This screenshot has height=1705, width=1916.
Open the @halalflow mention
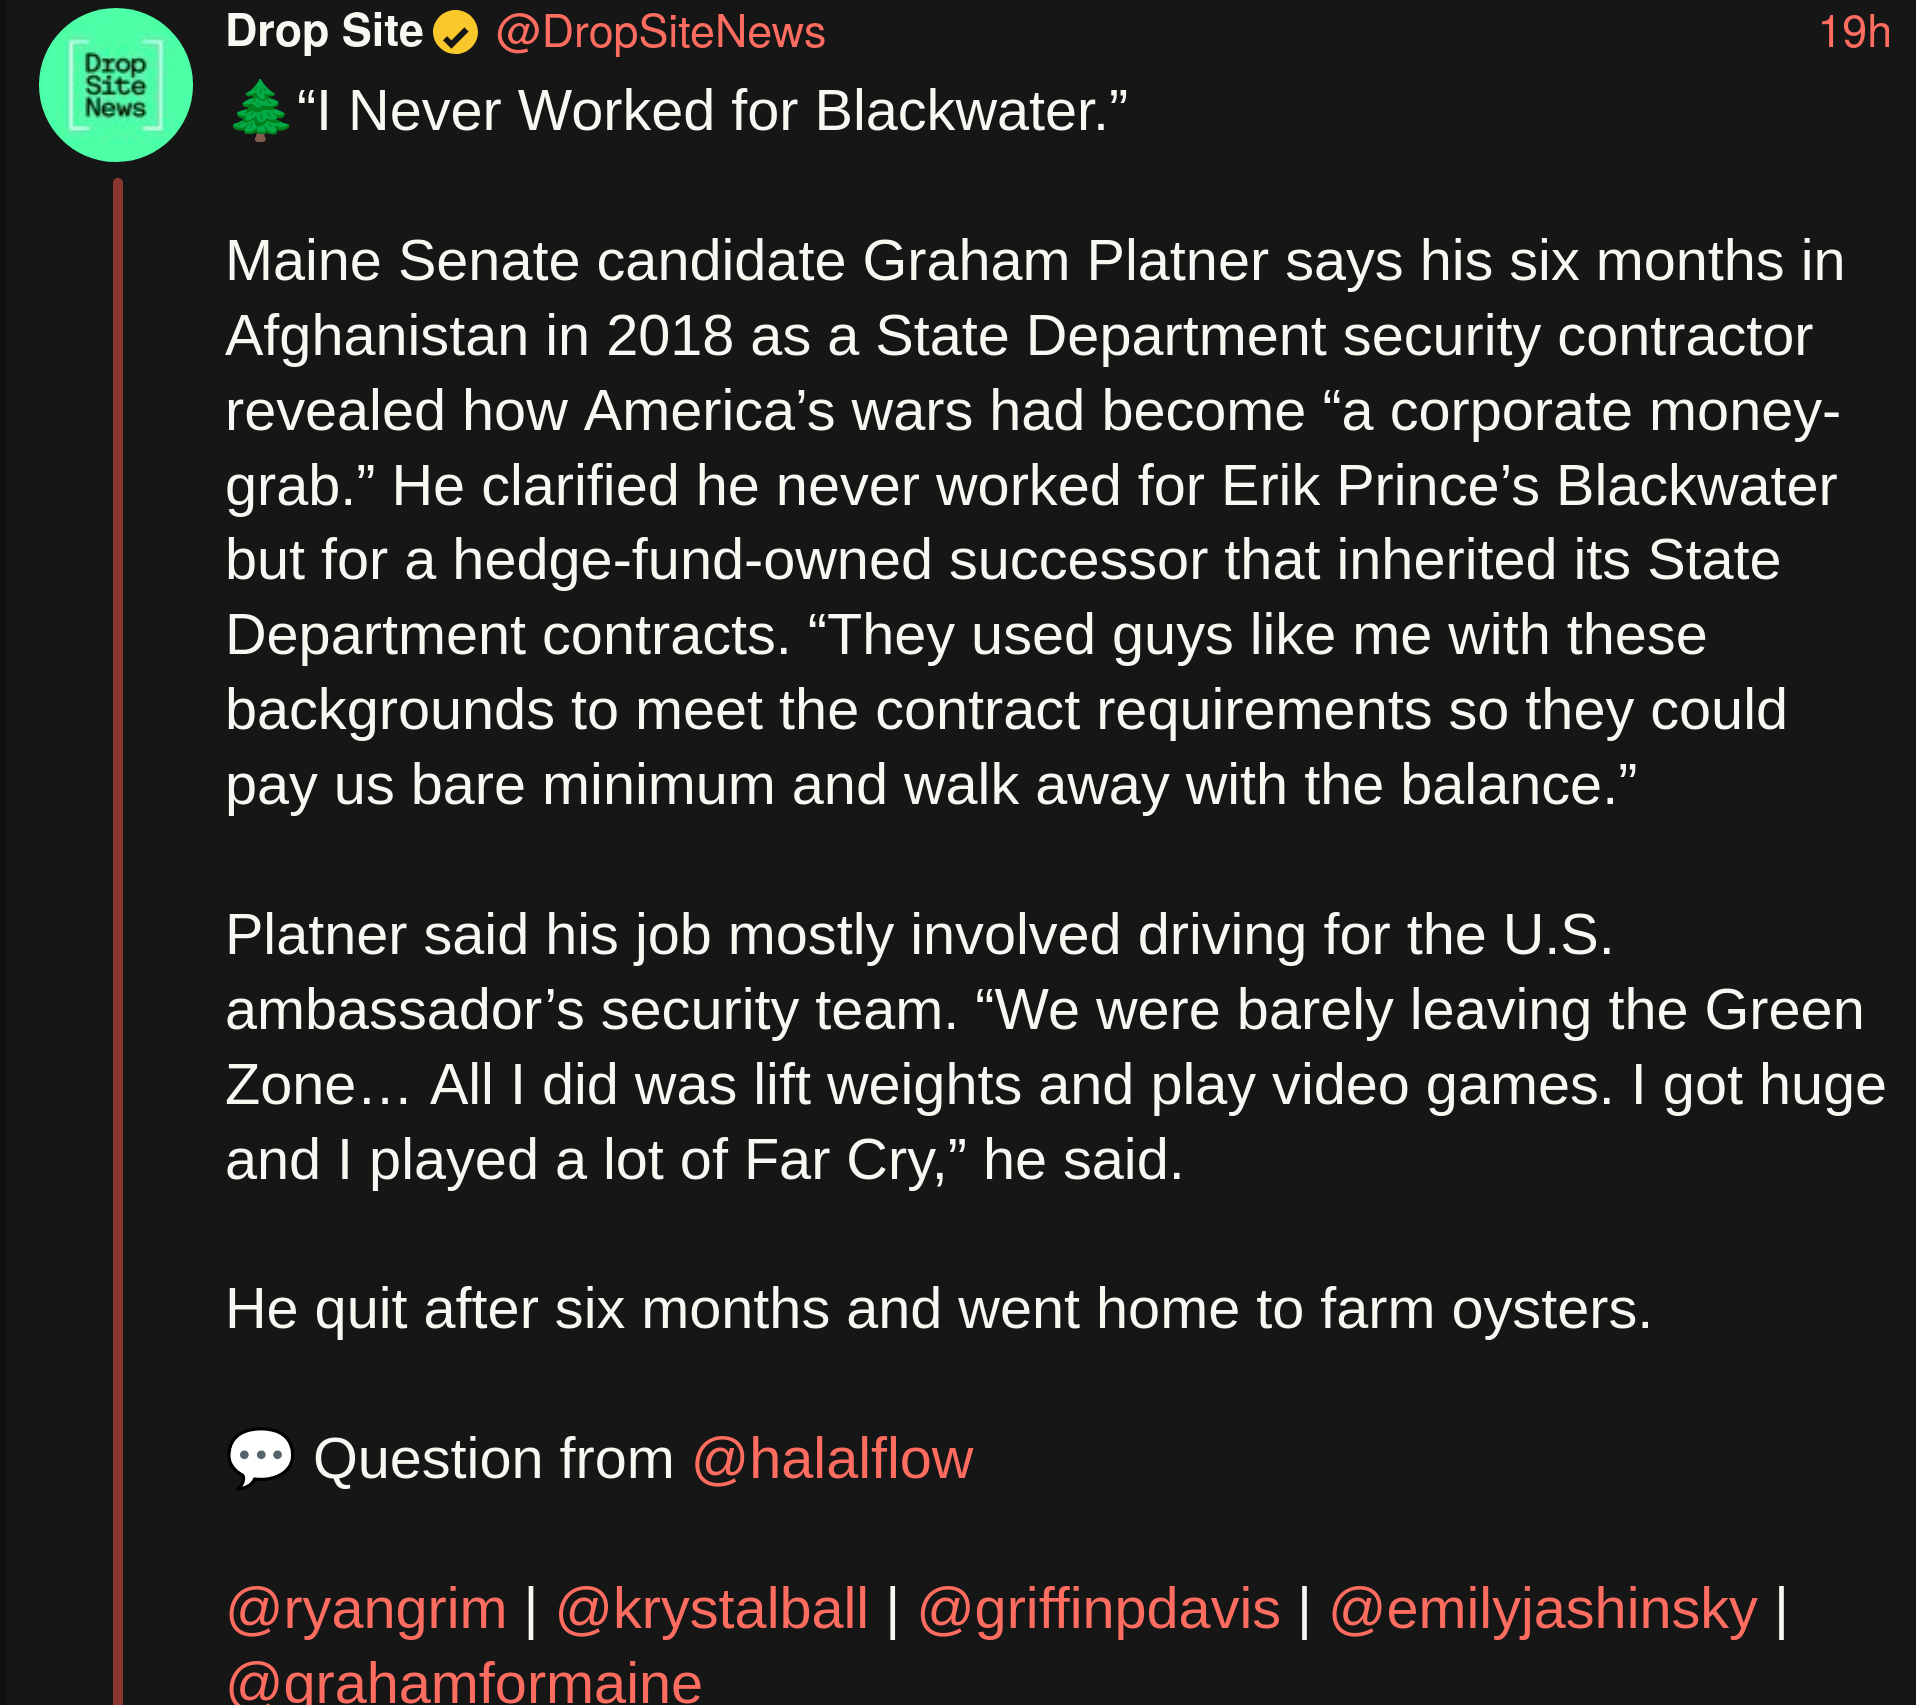tap(832, 1459)
